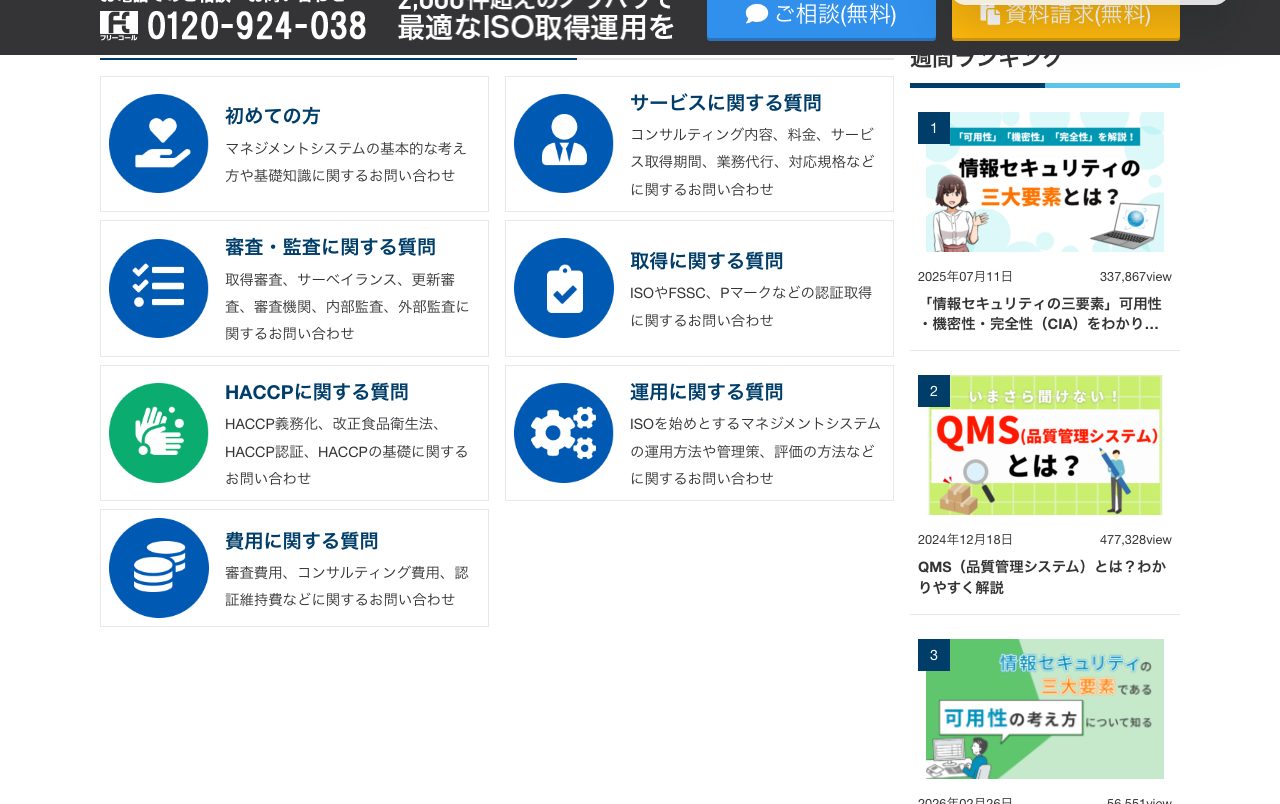The height and width of the screenshot is (804, 1280).
Task: Click the 審査費用、コンサルティング費用 description text
Action: (347, 586)
